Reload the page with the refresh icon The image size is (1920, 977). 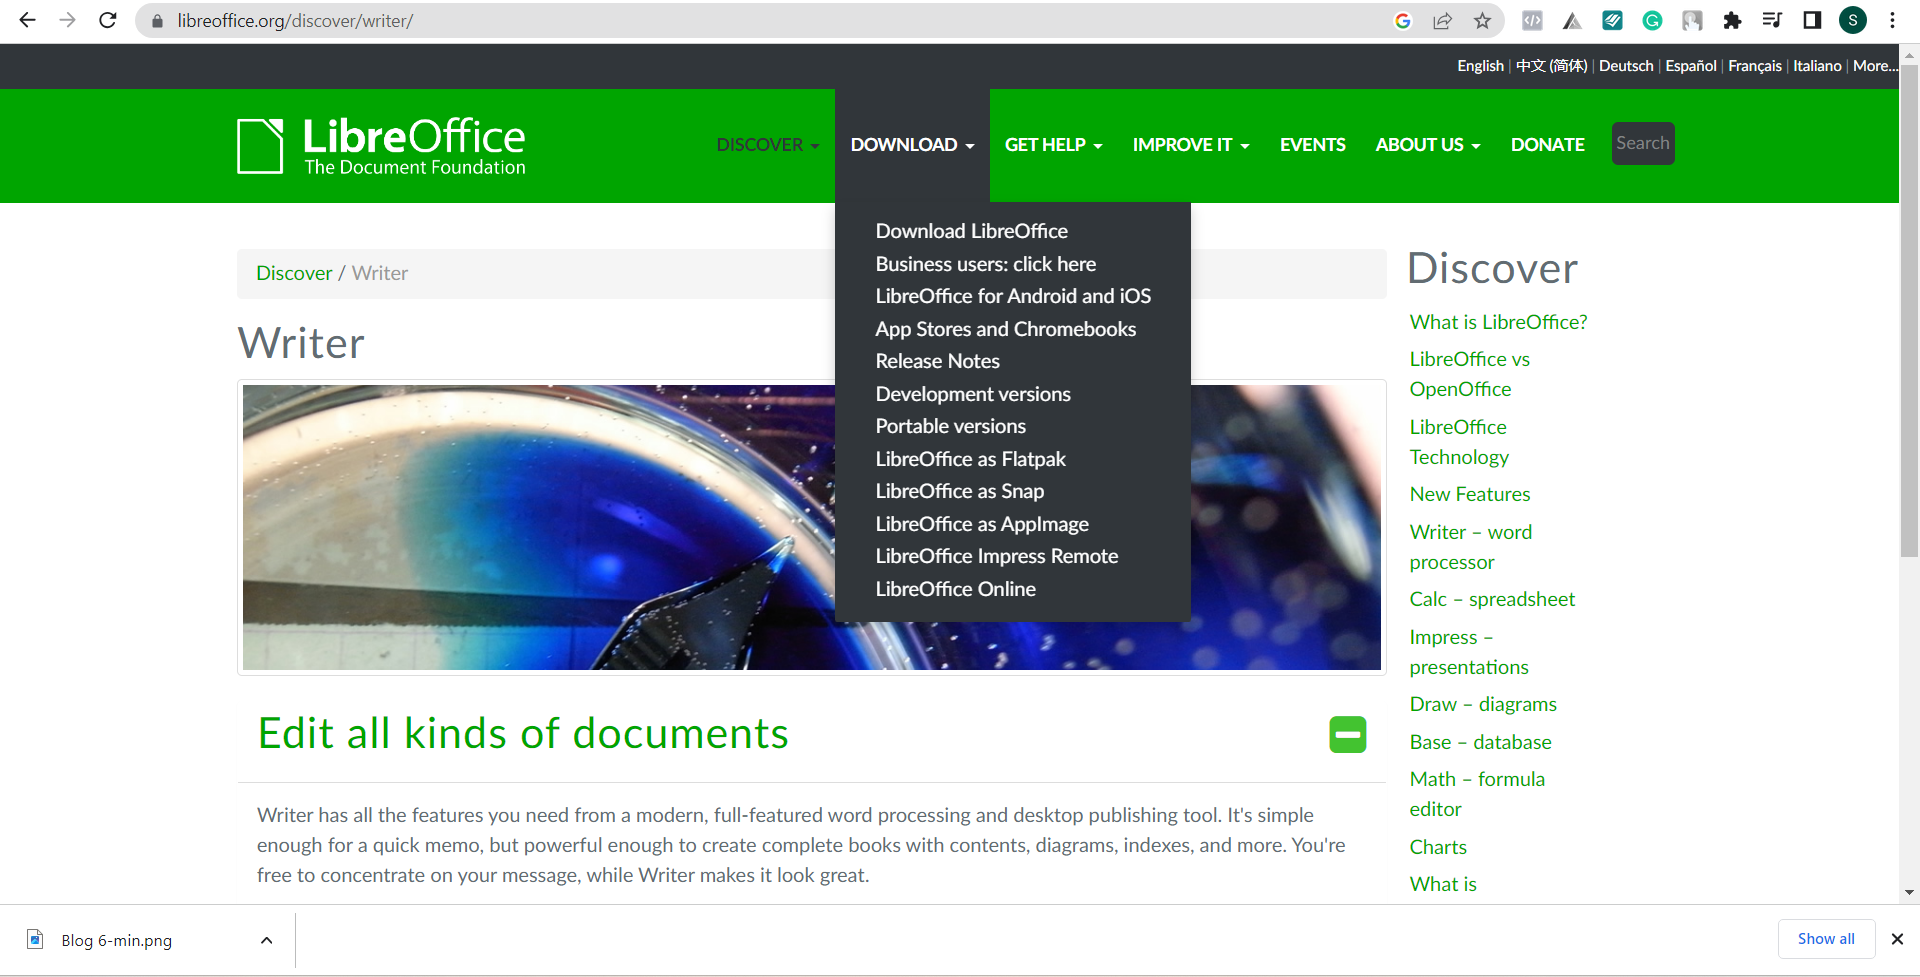(x=108, y=20)
